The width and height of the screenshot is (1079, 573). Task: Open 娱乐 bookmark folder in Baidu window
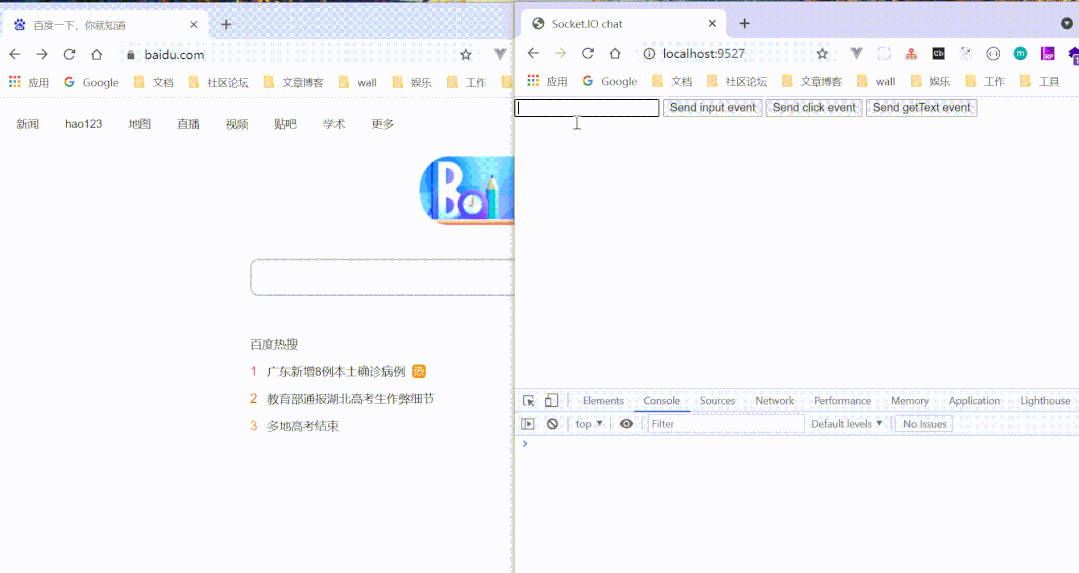(x=412, y=83)
